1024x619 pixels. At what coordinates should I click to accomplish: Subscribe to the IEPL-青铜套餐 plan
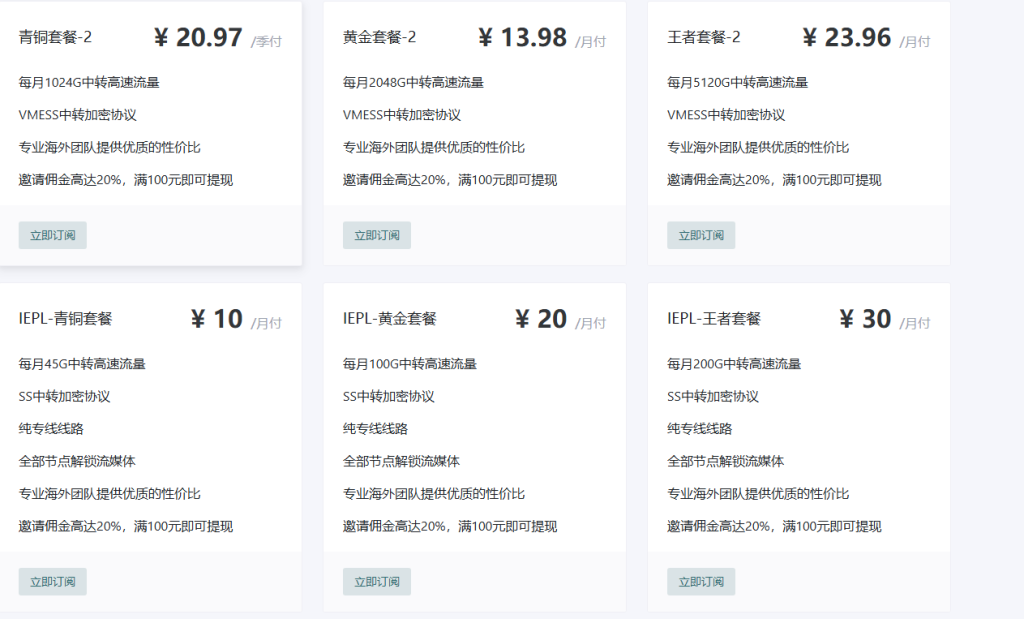click(x=52, y=582)
